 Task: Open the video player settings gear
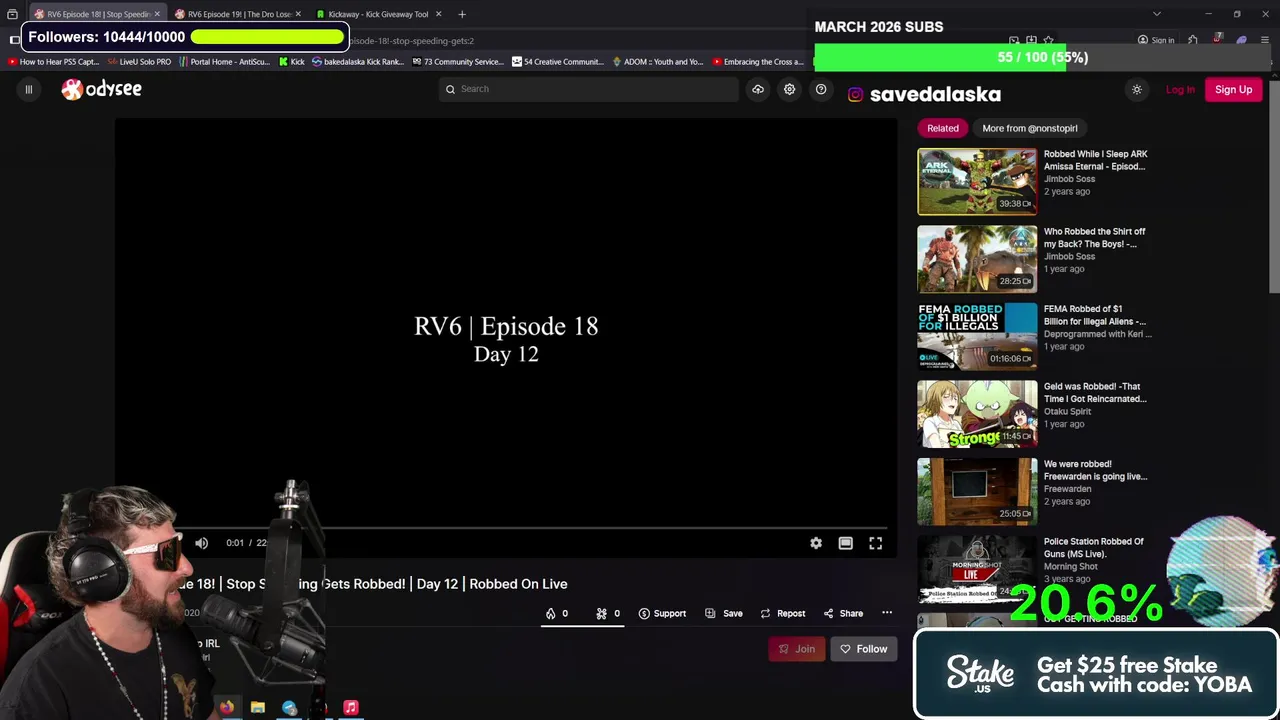[816, 543]
